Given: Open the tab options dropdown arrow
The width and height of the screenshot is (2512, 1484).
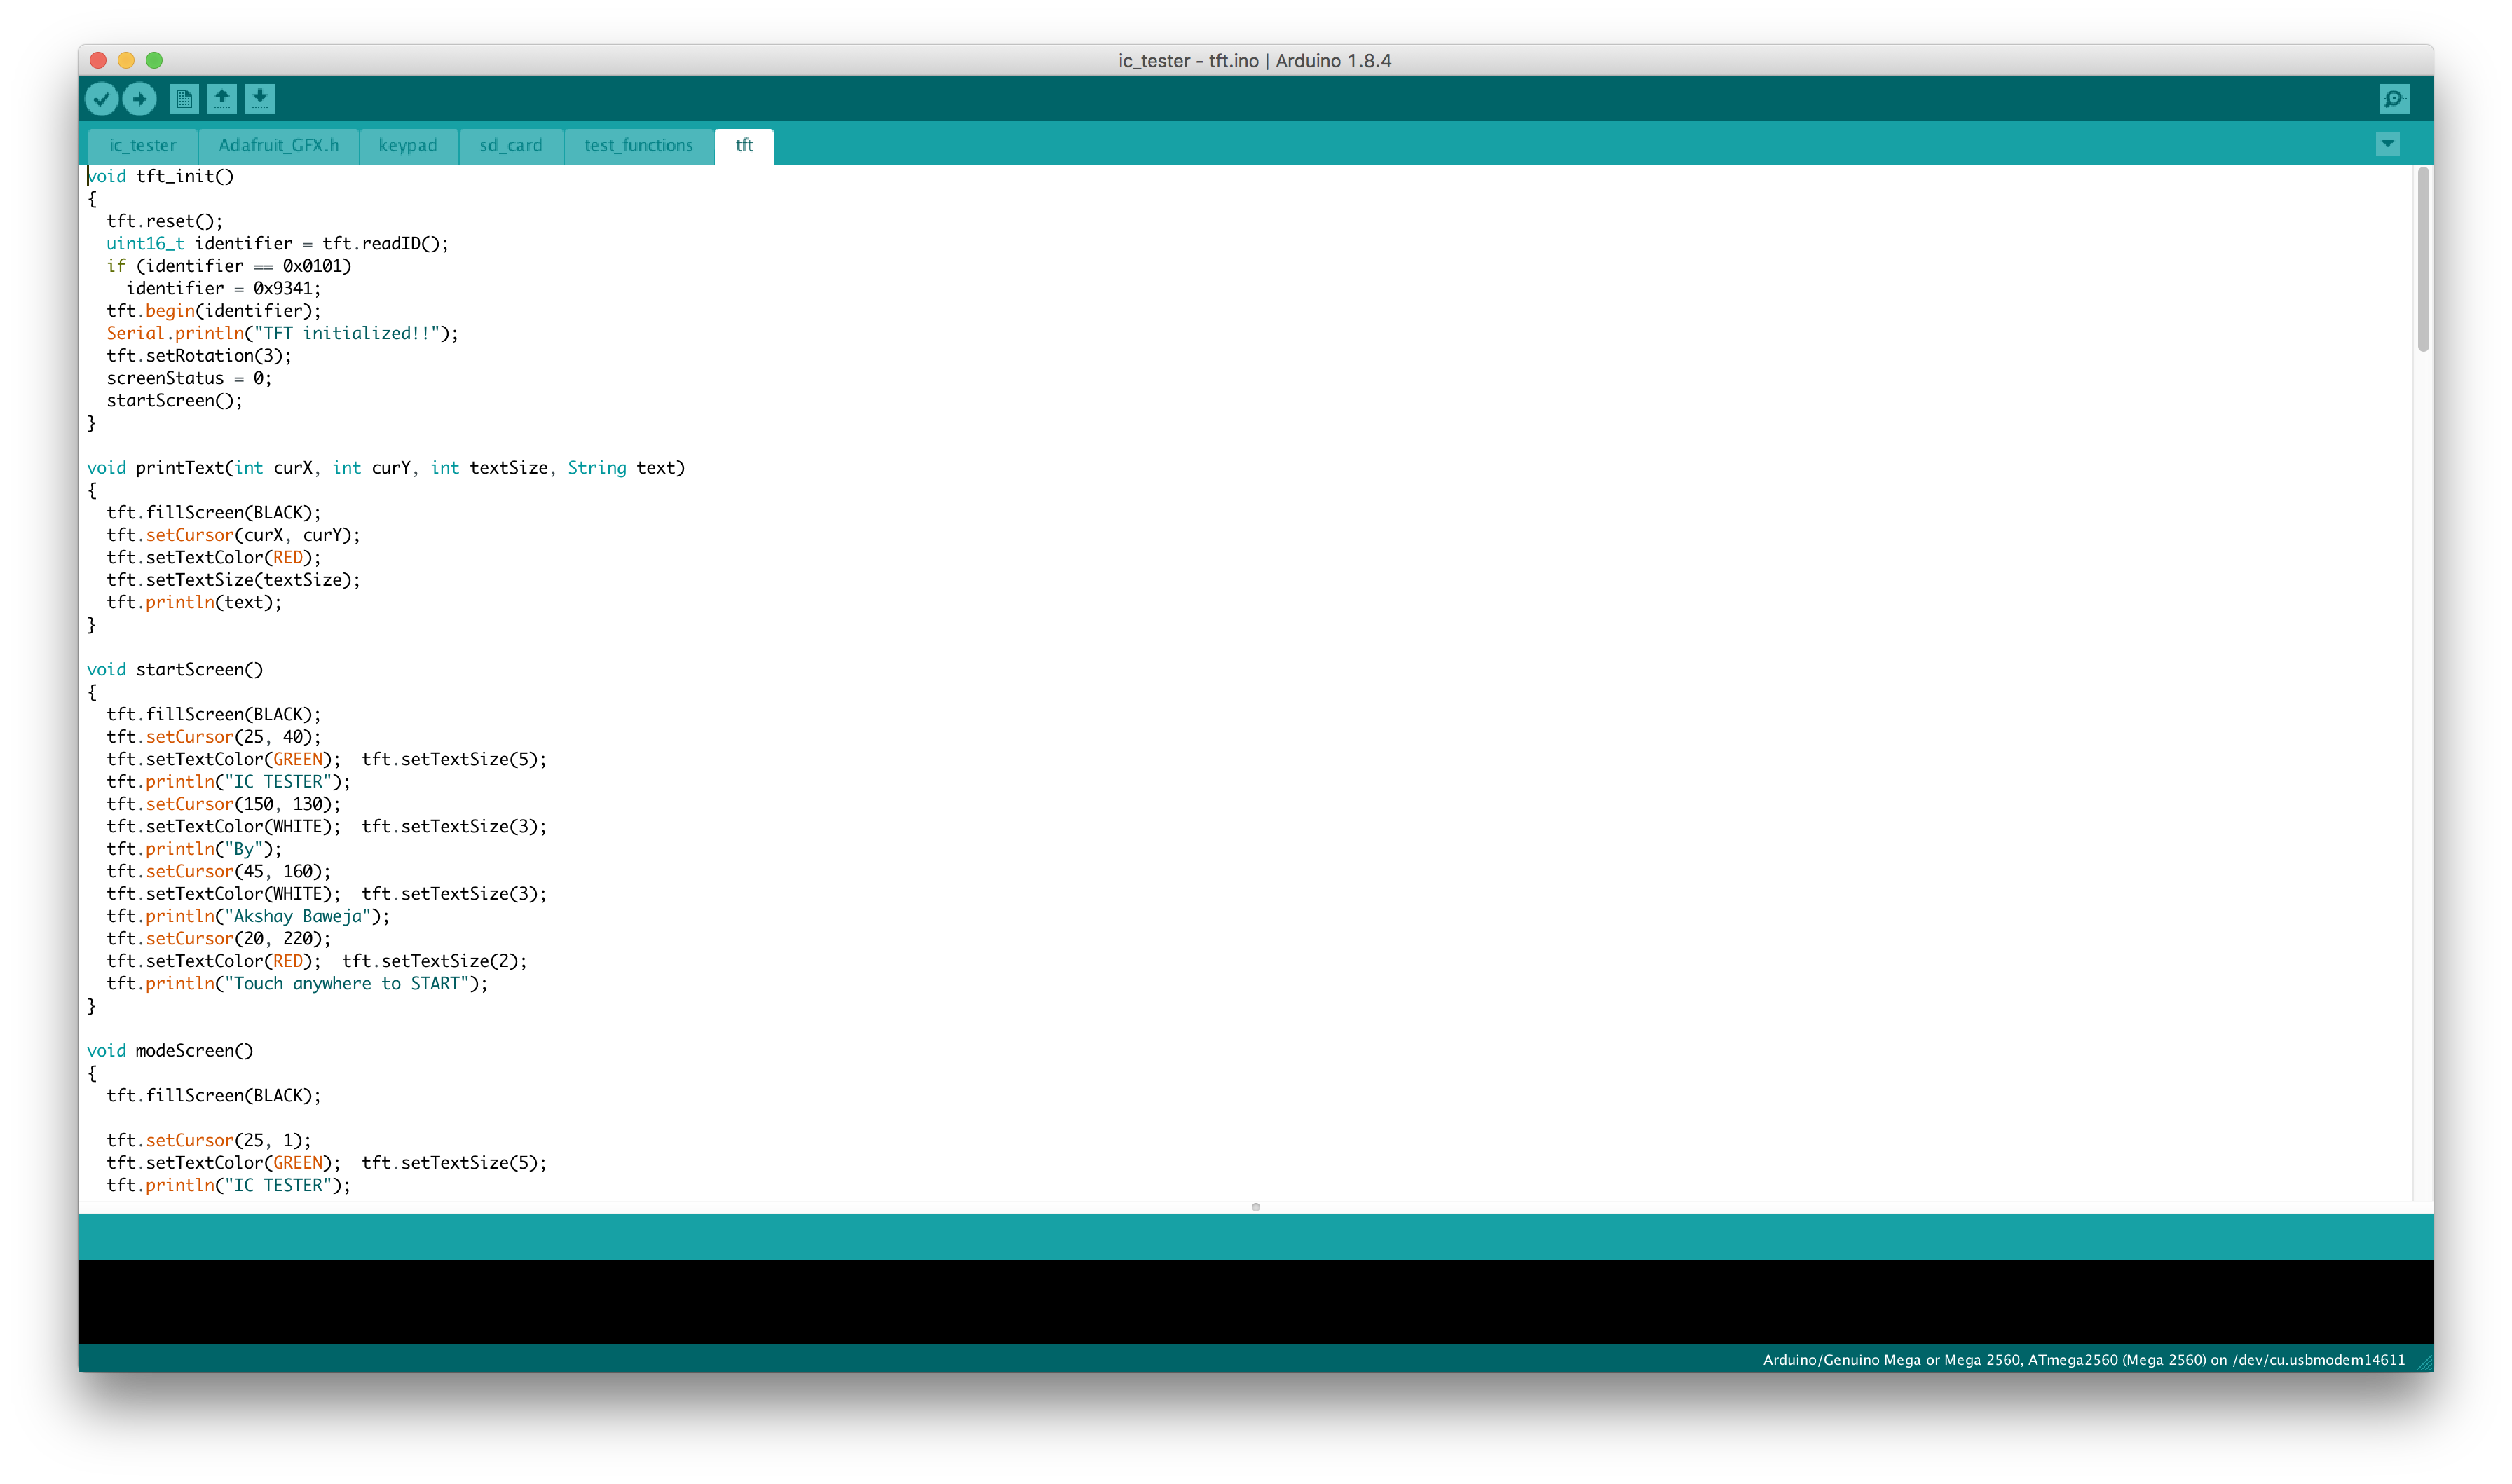Looking at the screenshot, I should (2387, 144).
